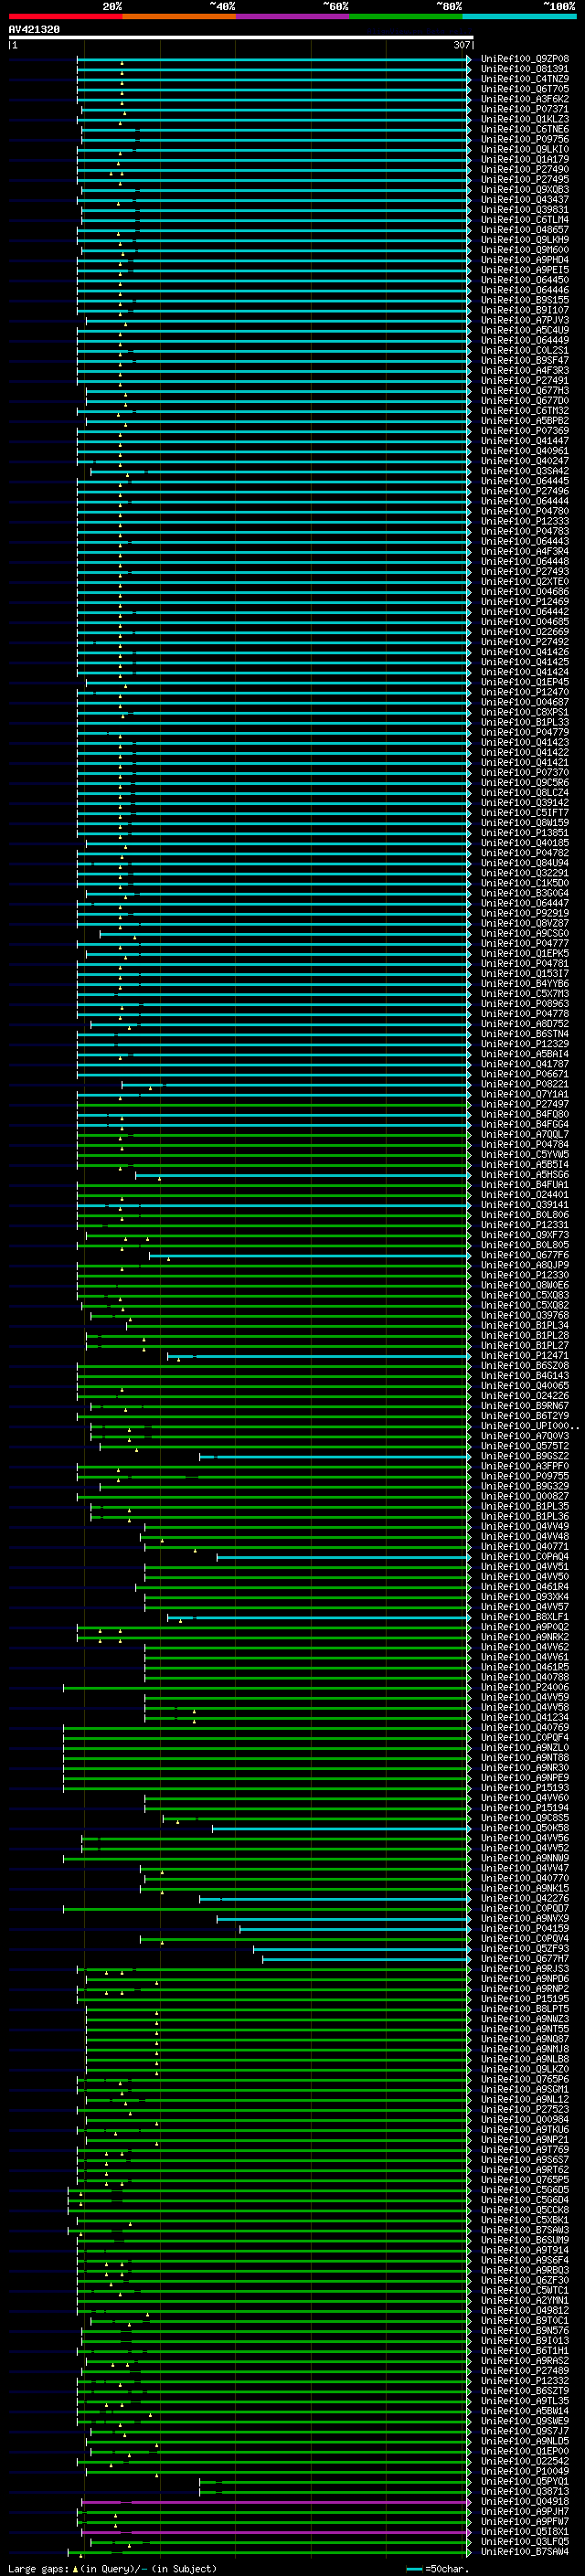
Task: Choose hit UniRef100_B1PL36
Action: tap(524, 1516)
